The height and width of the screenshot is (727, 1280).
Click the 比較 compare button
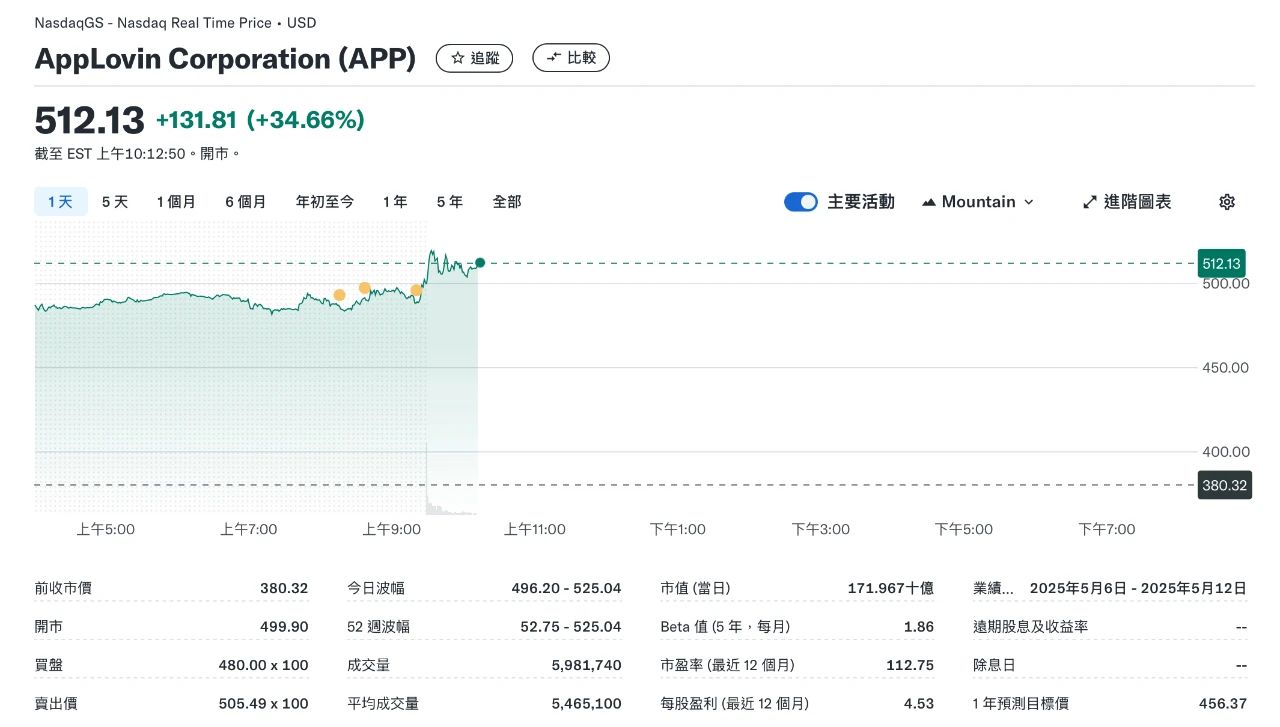(x=570, y=58)
